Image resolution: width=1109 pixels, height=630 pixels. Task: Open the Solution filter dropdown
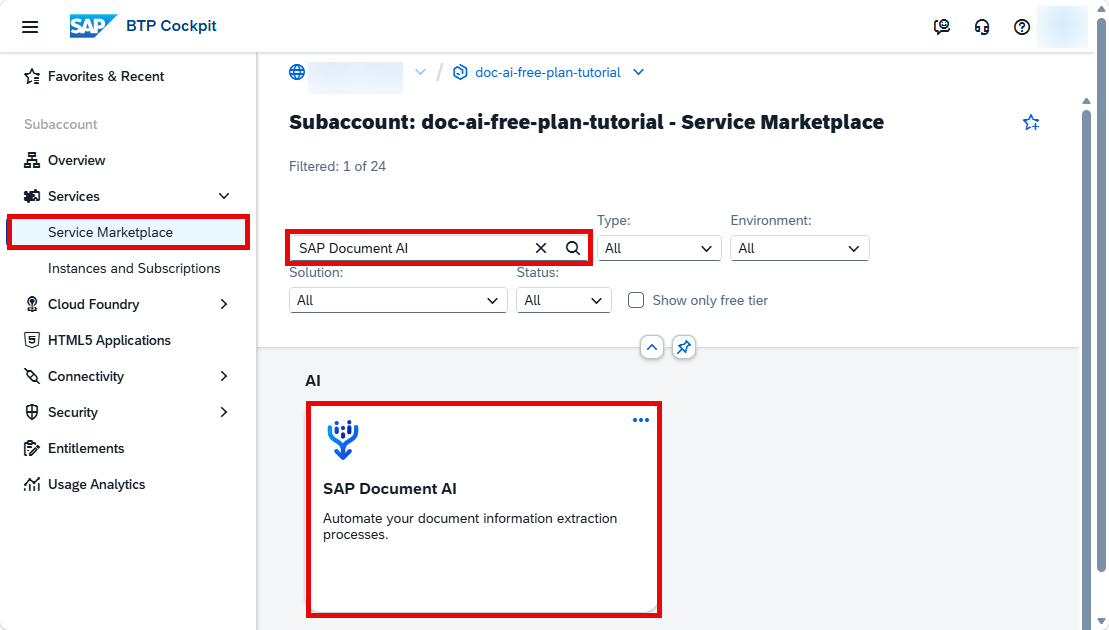398,301
